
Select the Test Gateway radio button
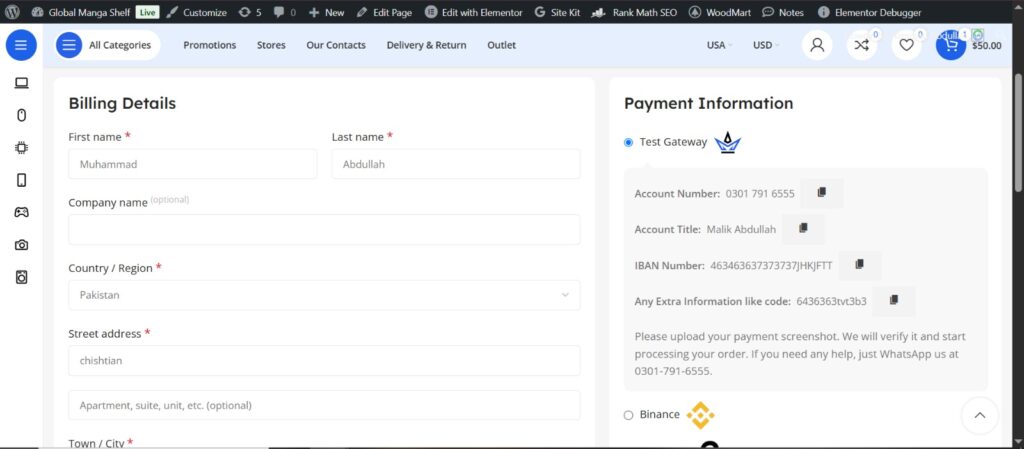628,142
